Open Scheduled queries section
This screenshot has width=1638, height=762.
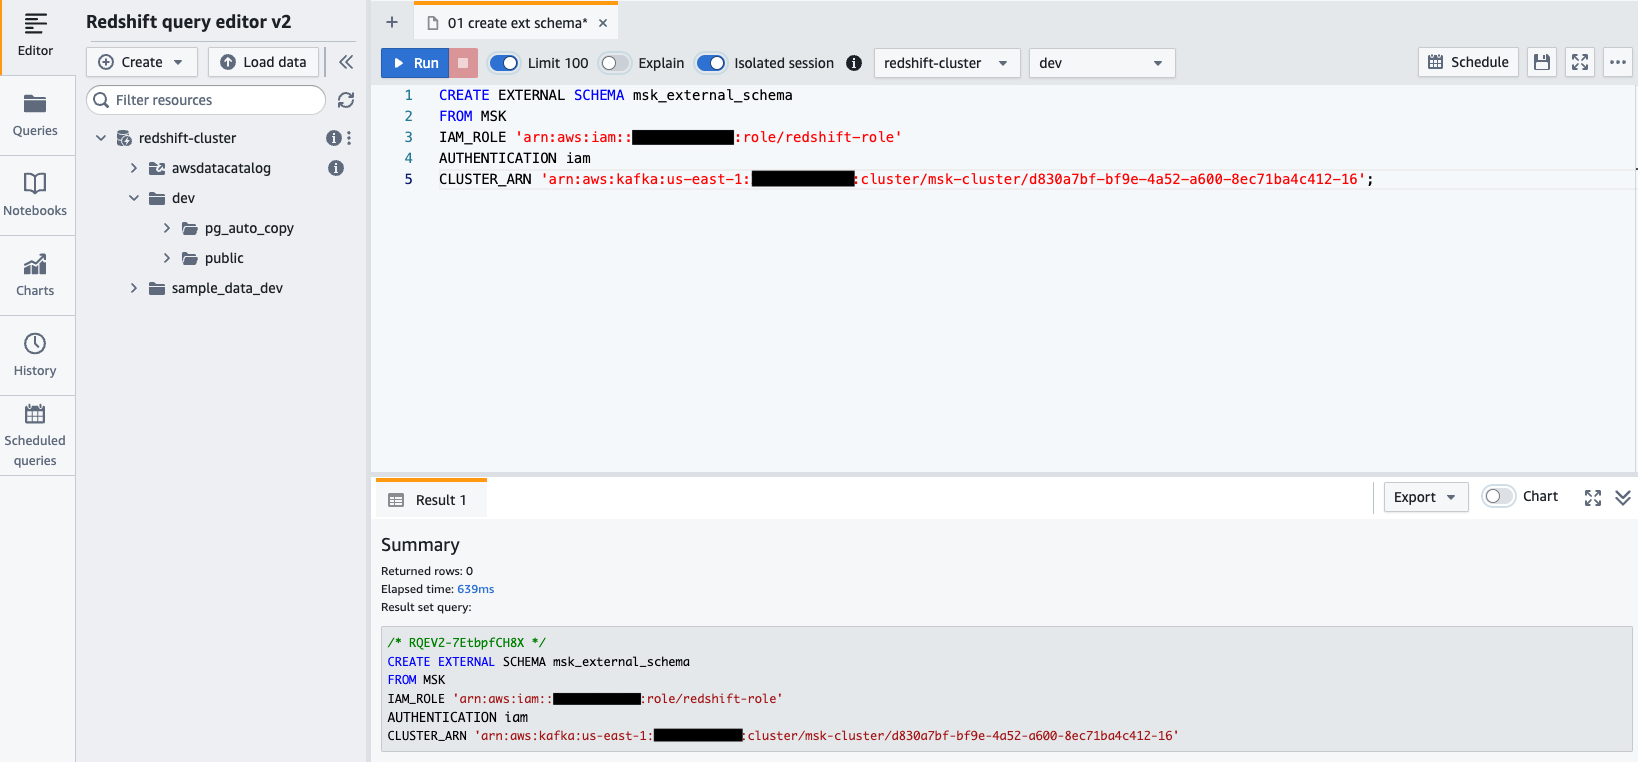point(36,435)
